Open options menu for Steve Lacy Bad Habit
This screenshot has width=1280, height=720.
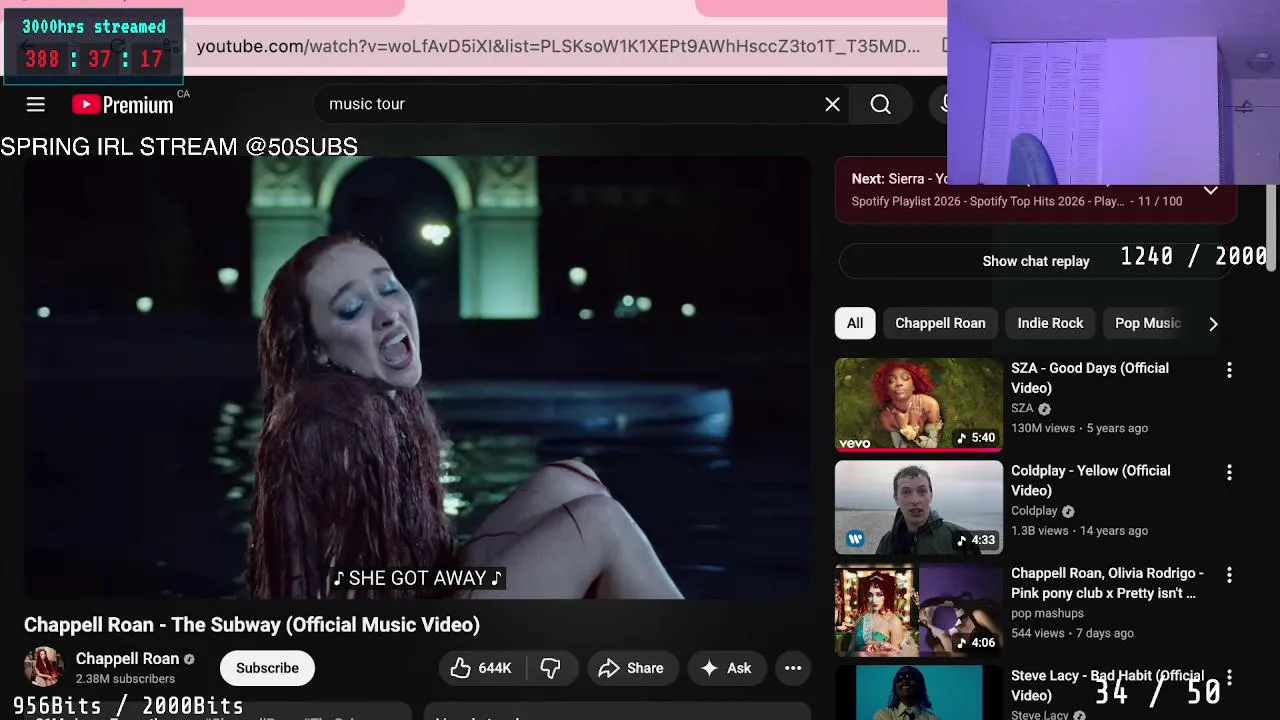tap(1229, 677)
